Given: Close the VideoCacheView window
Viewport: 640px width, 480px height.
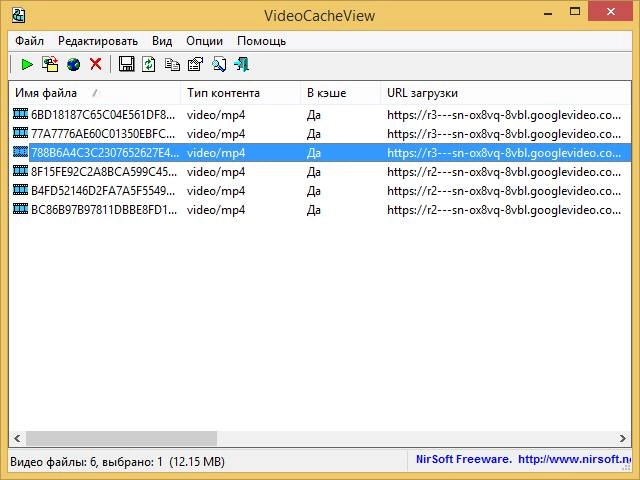Looking at the screenshot, I should coord(611,12).
